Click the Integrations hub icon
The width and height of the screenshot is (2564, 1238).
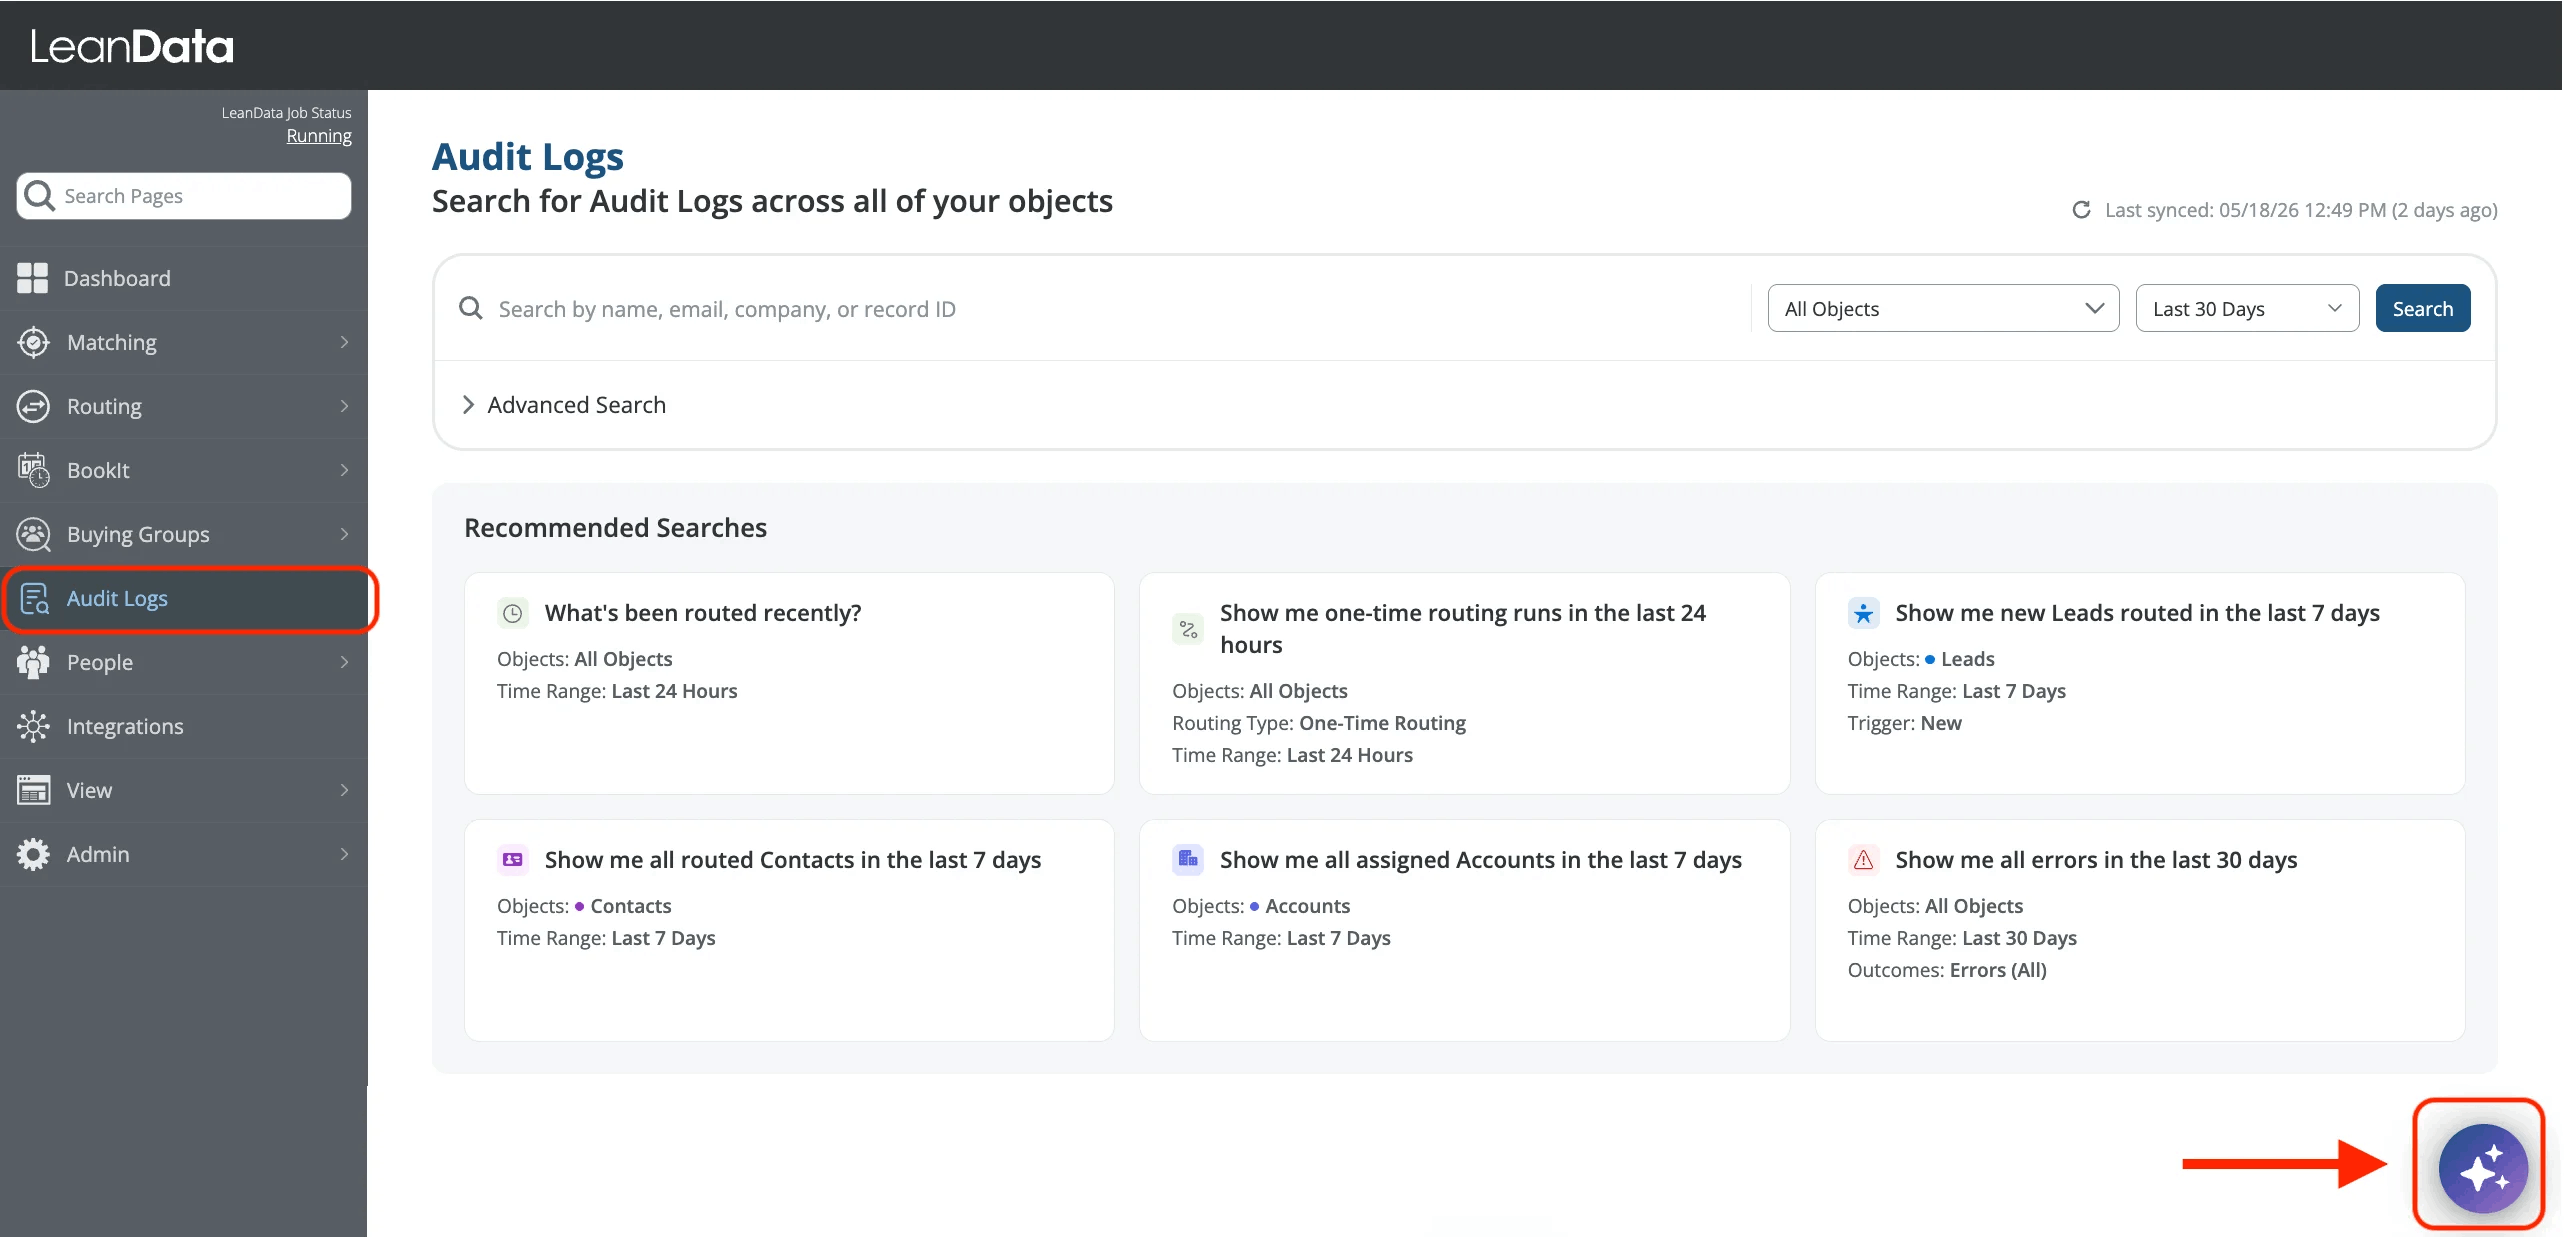(33, 726)
